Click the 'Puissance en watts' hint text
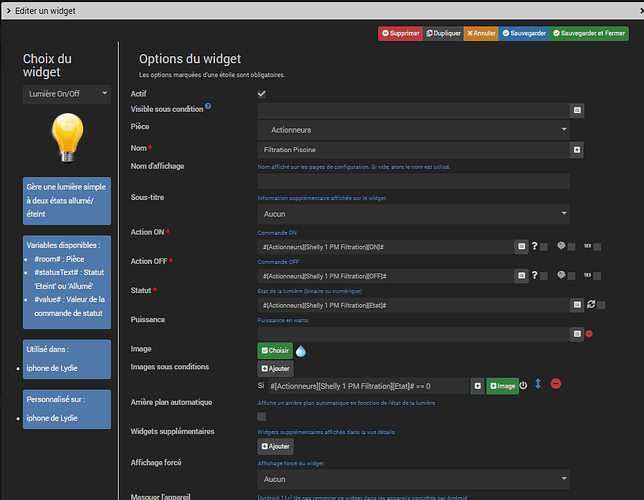Viewport: 644px width, 500px height. (x=283, y=320)
